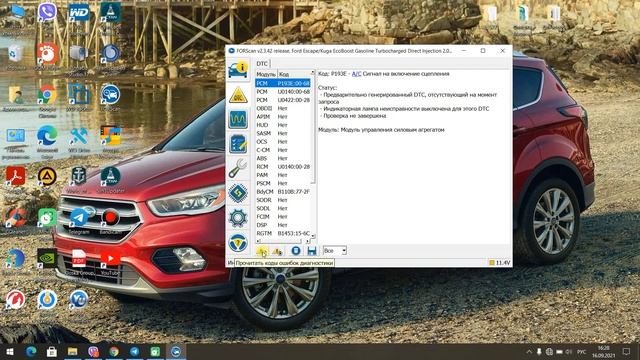The width and height of the screenshot is (640, 360).
Task: Click the Модуль column header
Action: [266, 74]
